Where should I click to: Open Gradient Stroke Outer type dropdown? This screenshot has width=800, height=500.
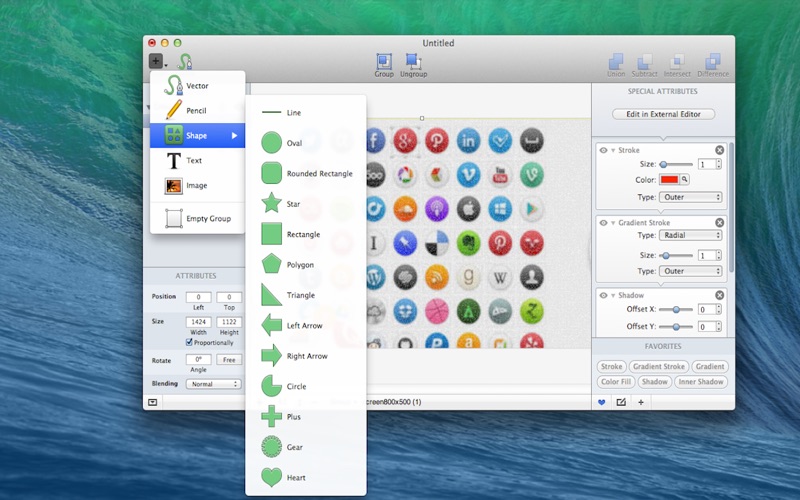[x=691, y=271]
